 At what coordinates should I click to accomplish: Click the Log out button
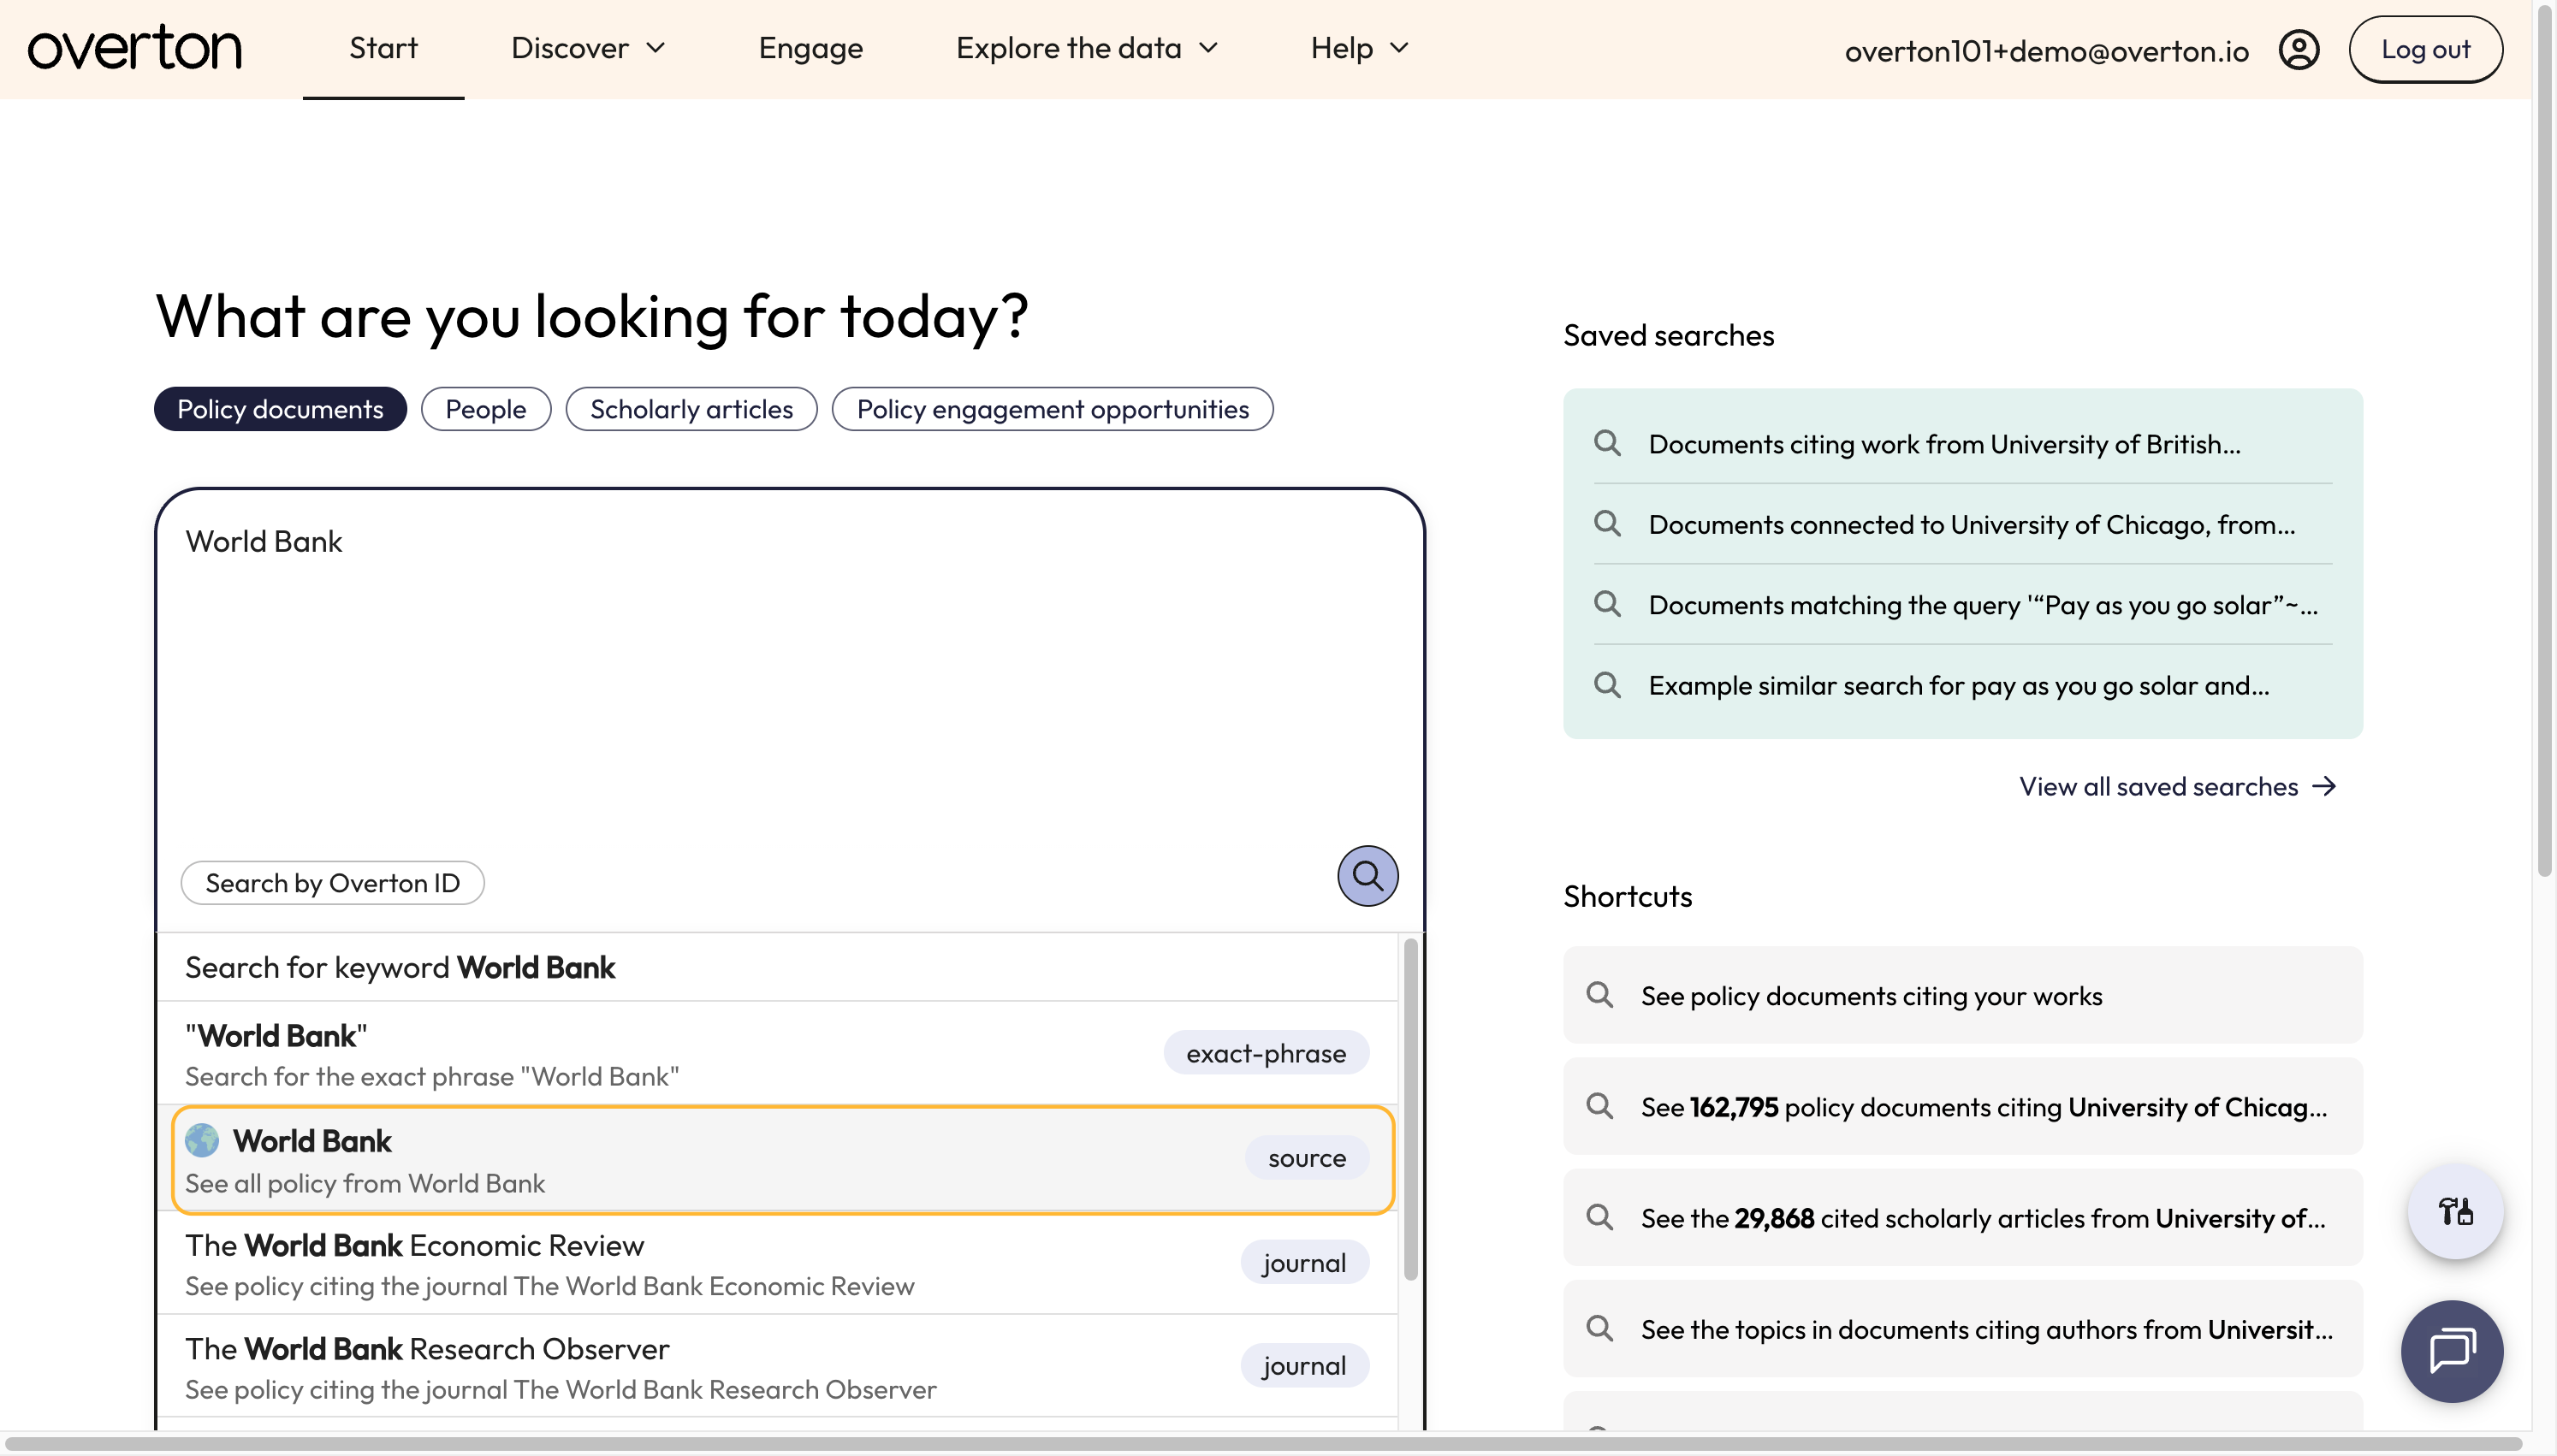pos(2425,49)
